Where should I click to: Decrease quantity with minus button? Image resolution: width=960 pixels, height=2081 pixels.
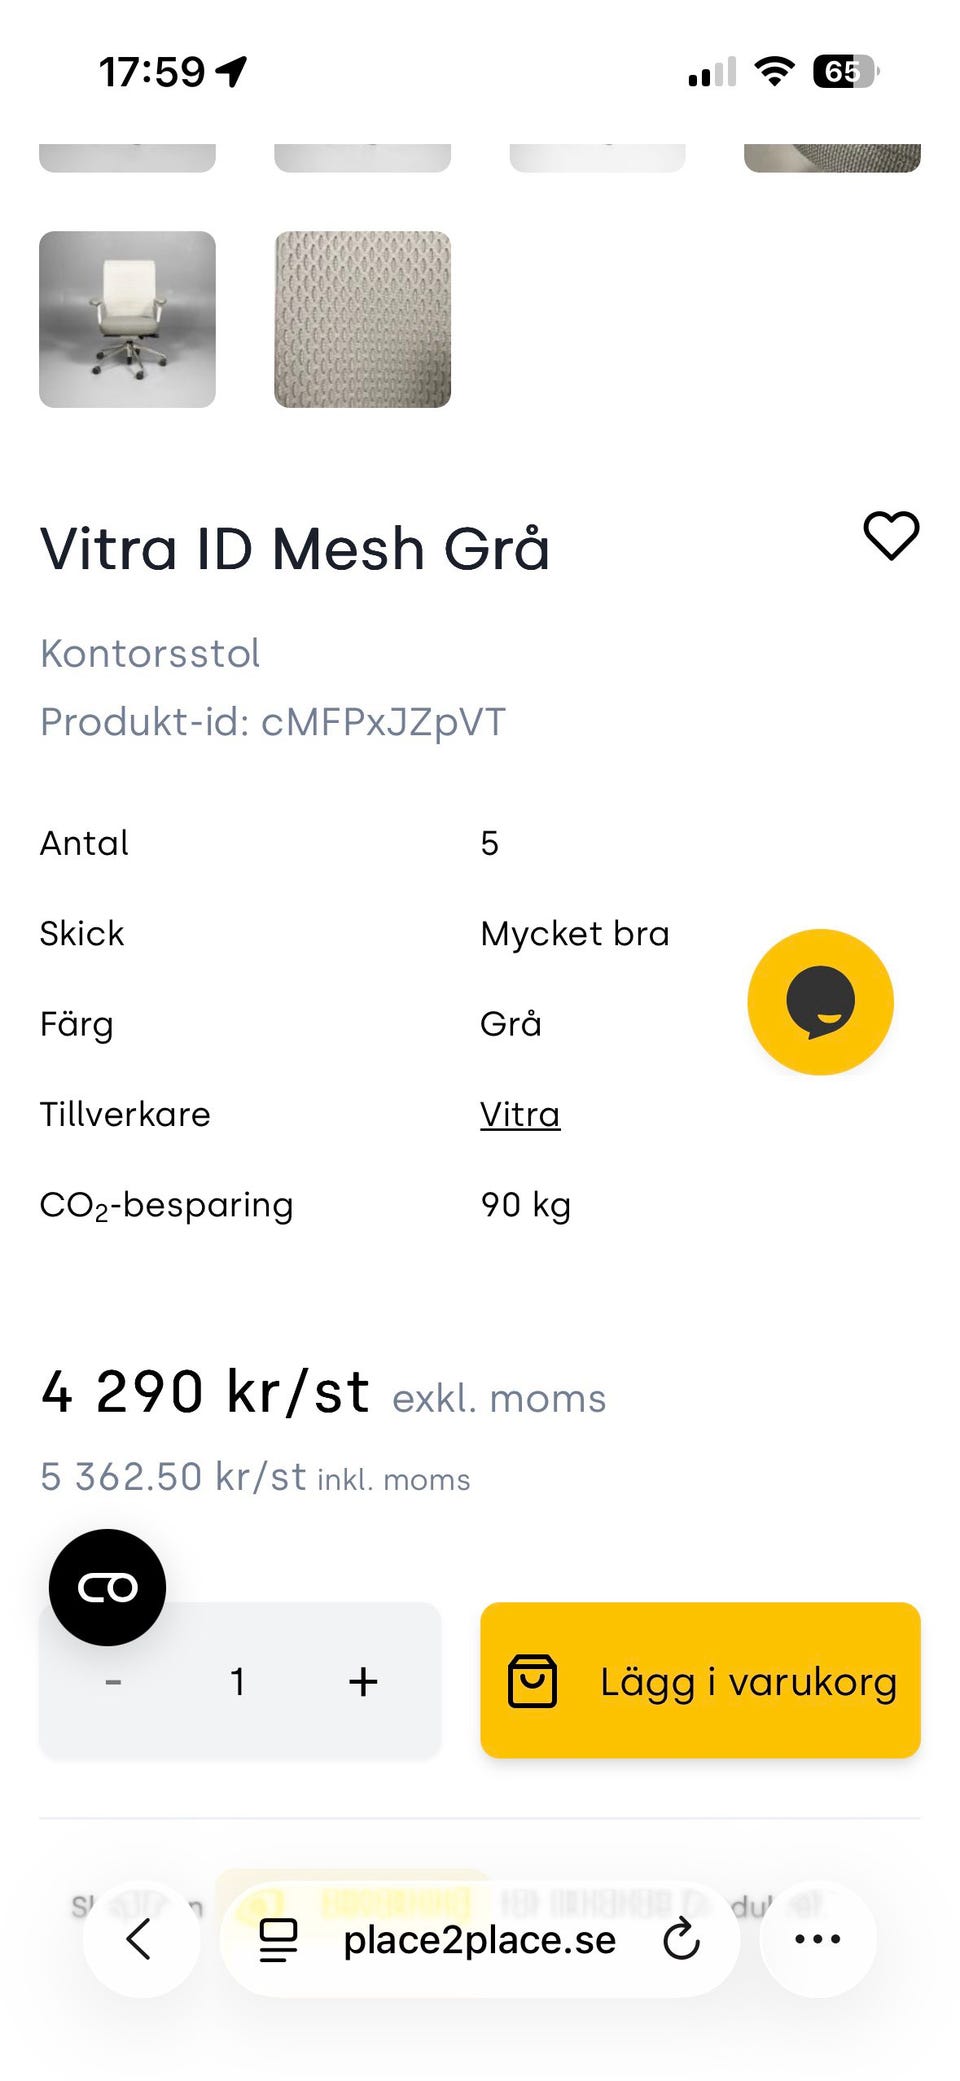[x=113, y=1682]
